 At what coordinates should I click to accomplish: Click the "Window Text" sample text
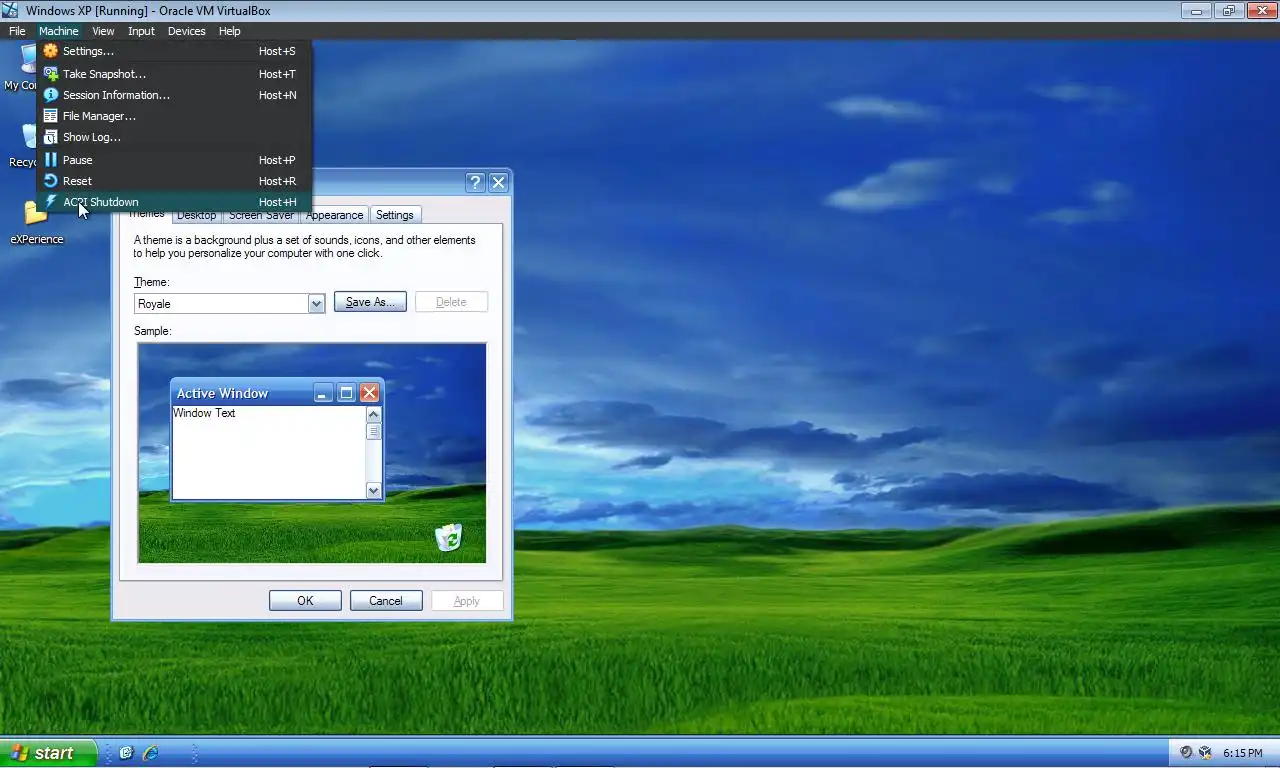click(204, 413)
